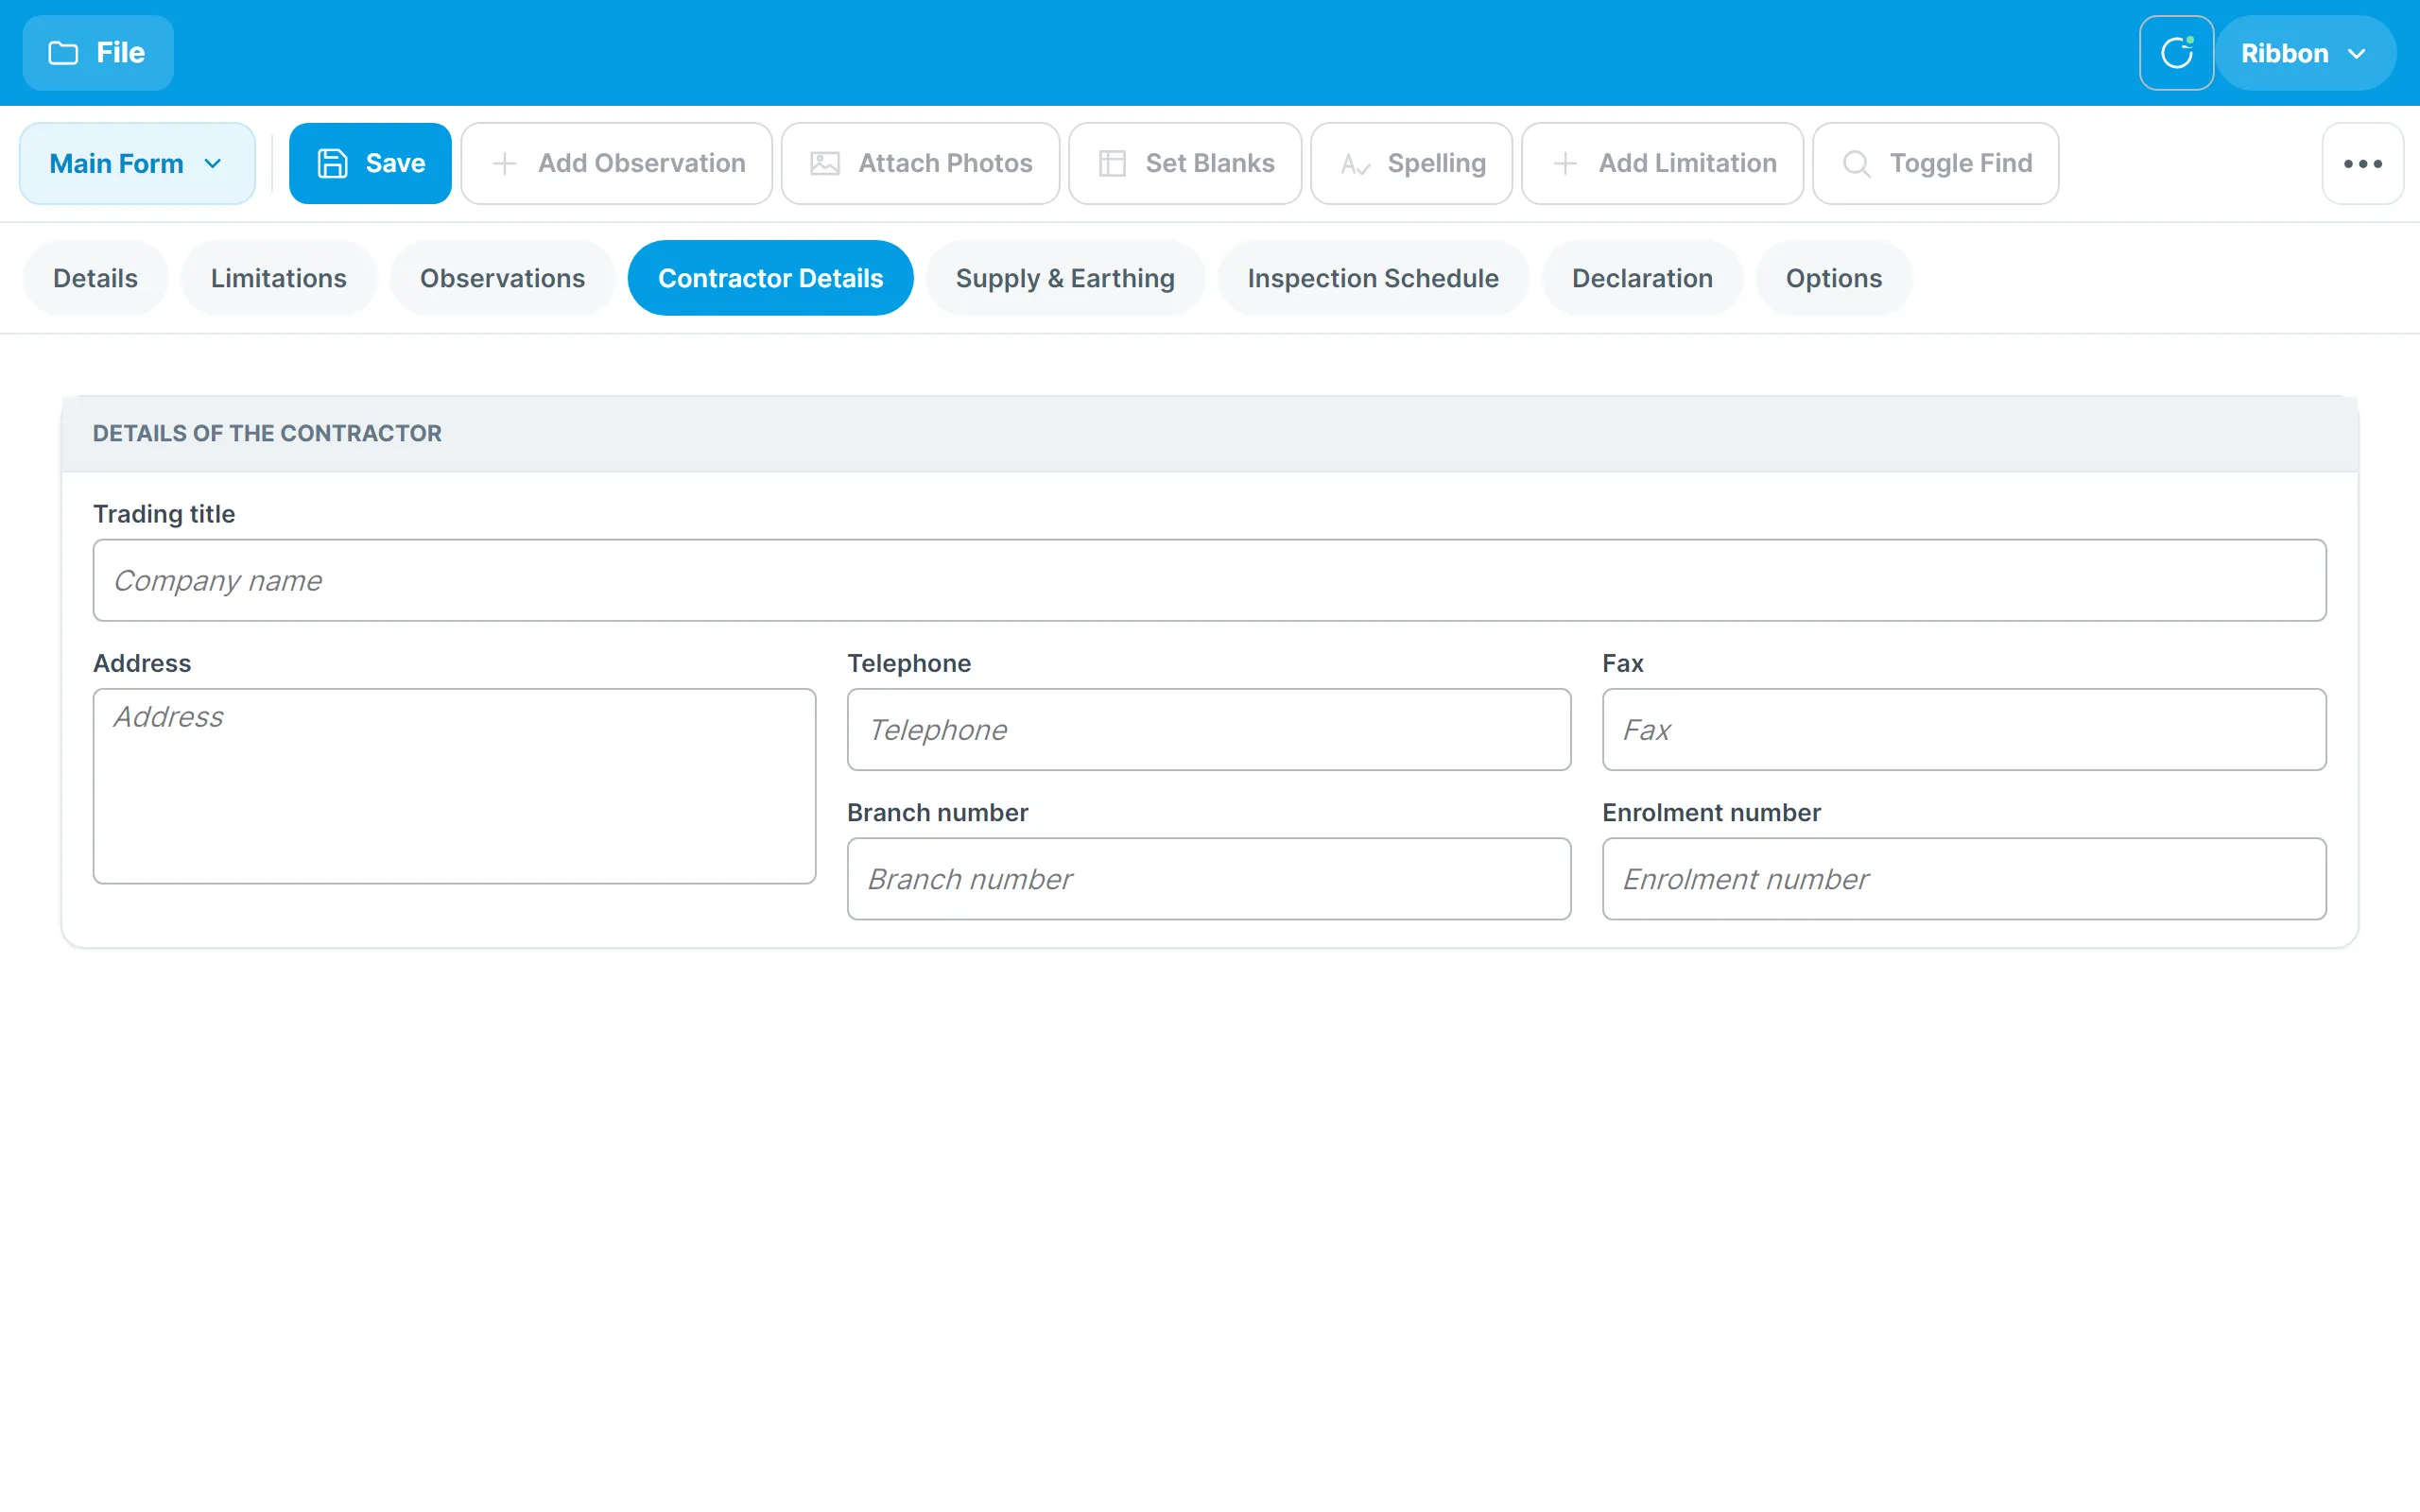Click the Enrolment number field

pos(1964,879)
